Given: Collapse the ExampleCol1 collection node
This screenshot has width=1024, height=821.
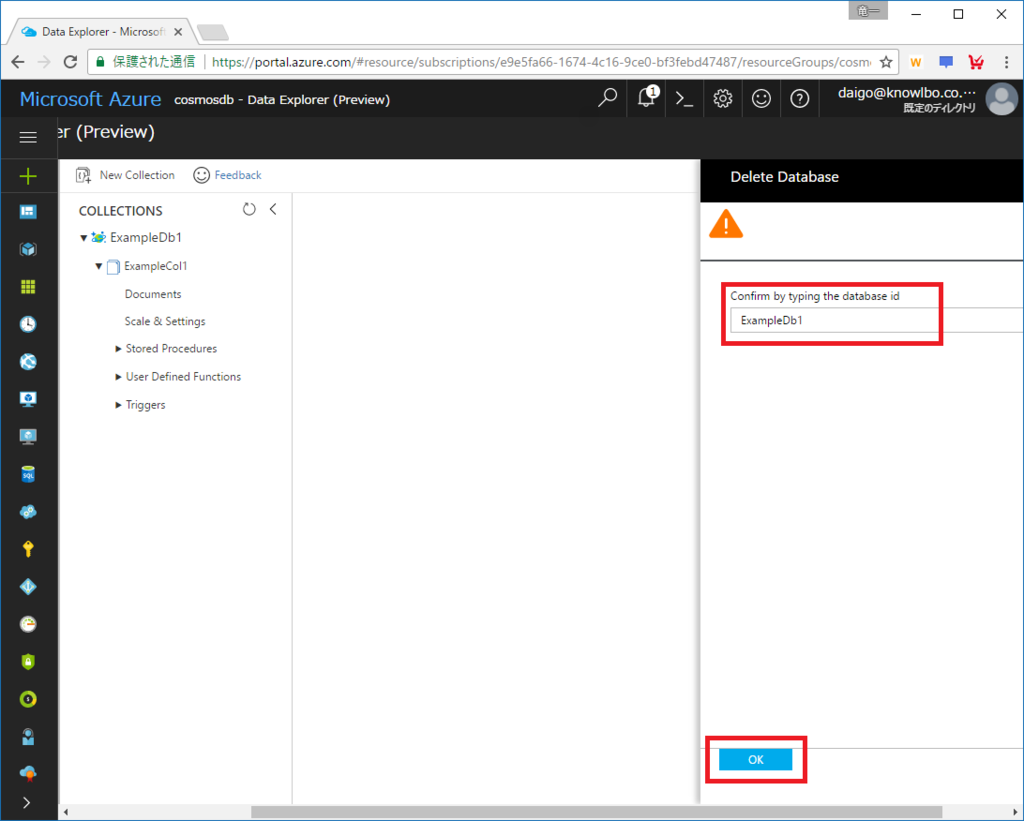Looking at the screenshot, I should coord(99,266).
